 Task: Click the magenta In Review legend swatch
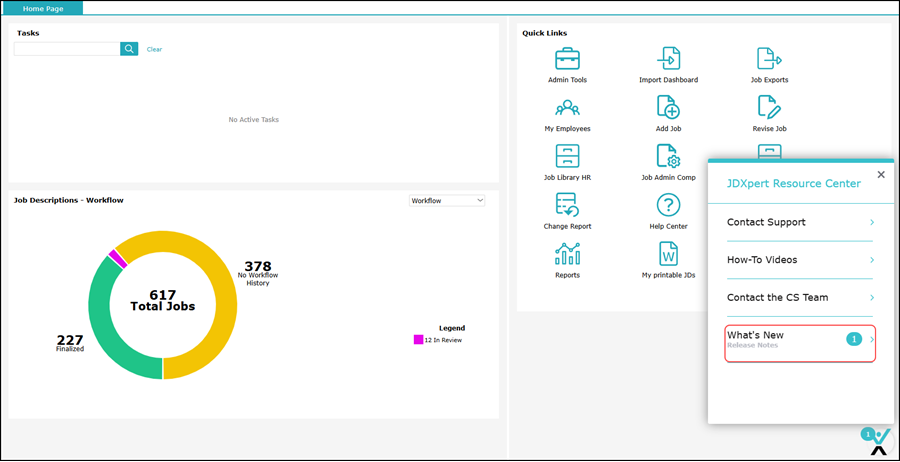[418, 340]
